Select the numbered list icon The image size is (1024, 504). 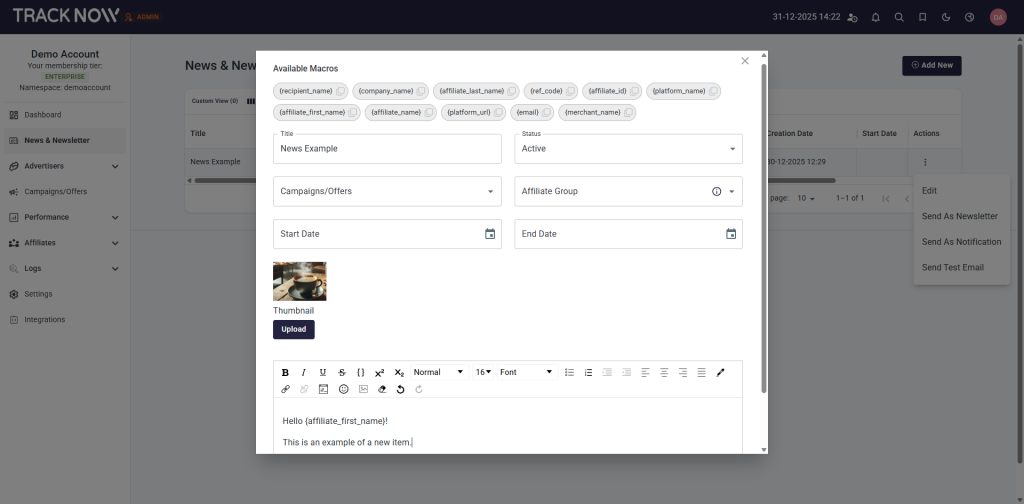click(588, 372)
